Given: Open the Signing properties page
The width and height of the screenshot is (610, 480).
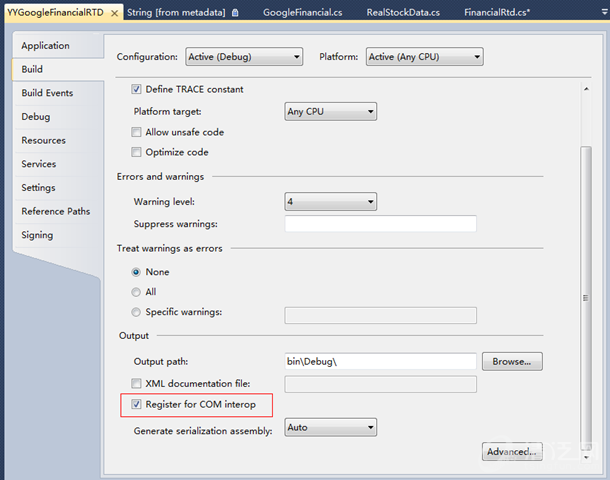Looking at the screenshot, I should coord(38,235).
